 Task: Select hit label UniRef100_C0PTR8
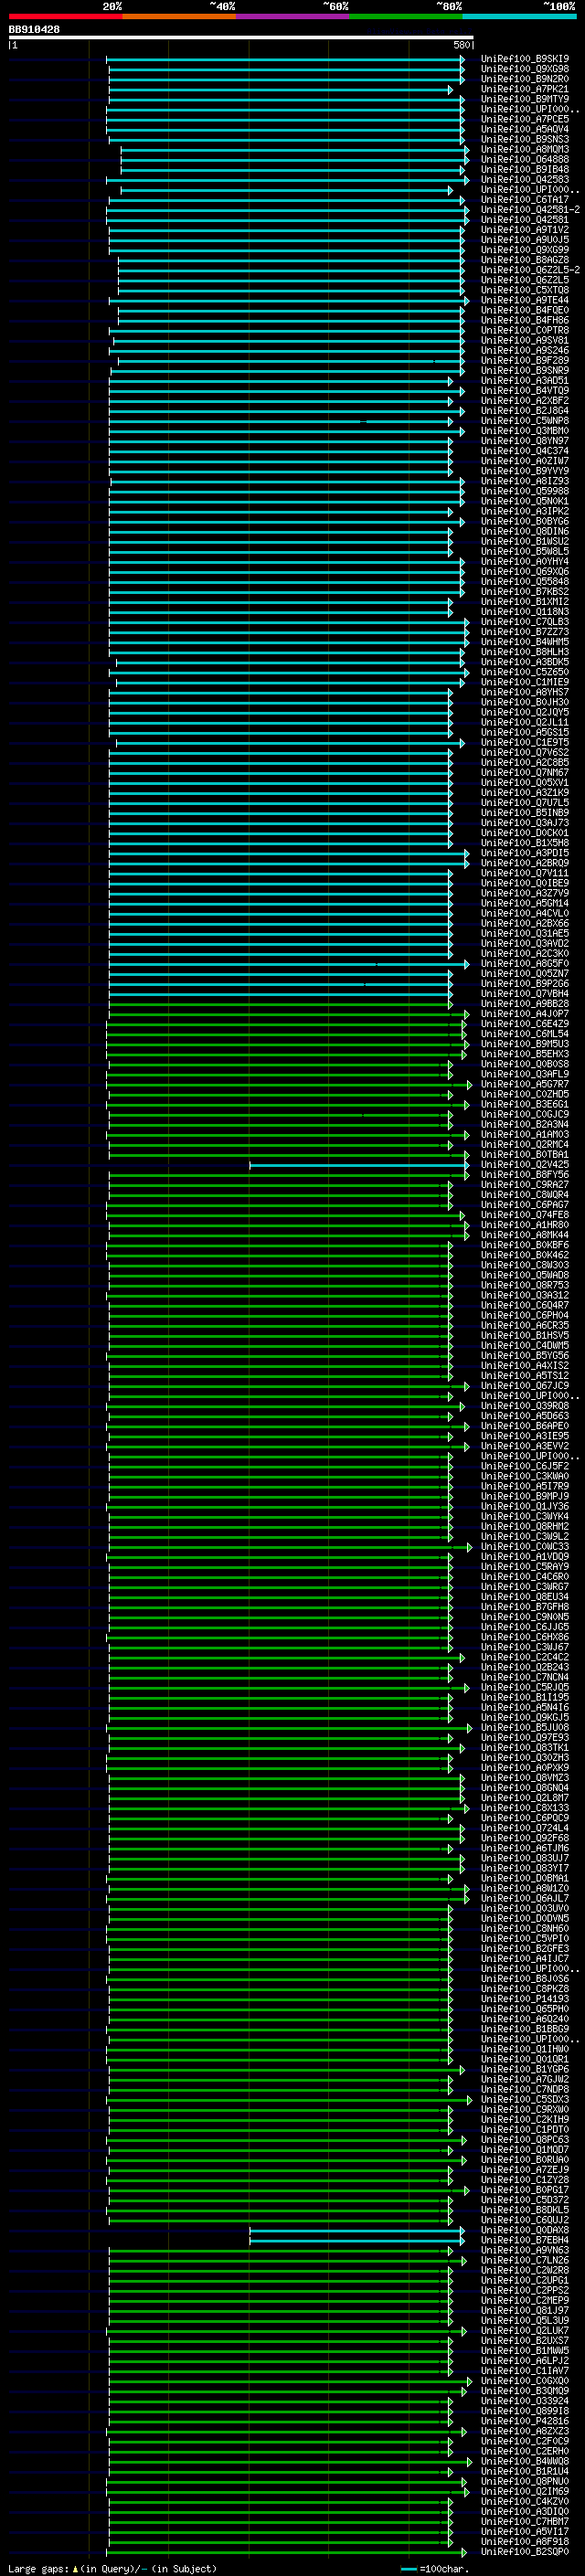(524, 330)
